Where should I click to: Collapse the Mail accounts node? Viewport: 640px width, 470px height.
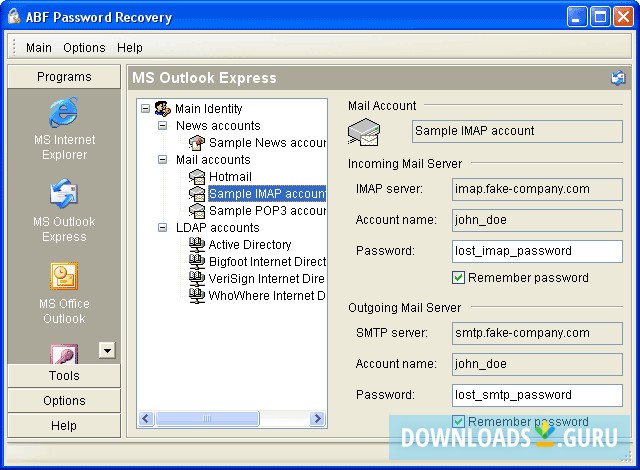tap(162, 160)
